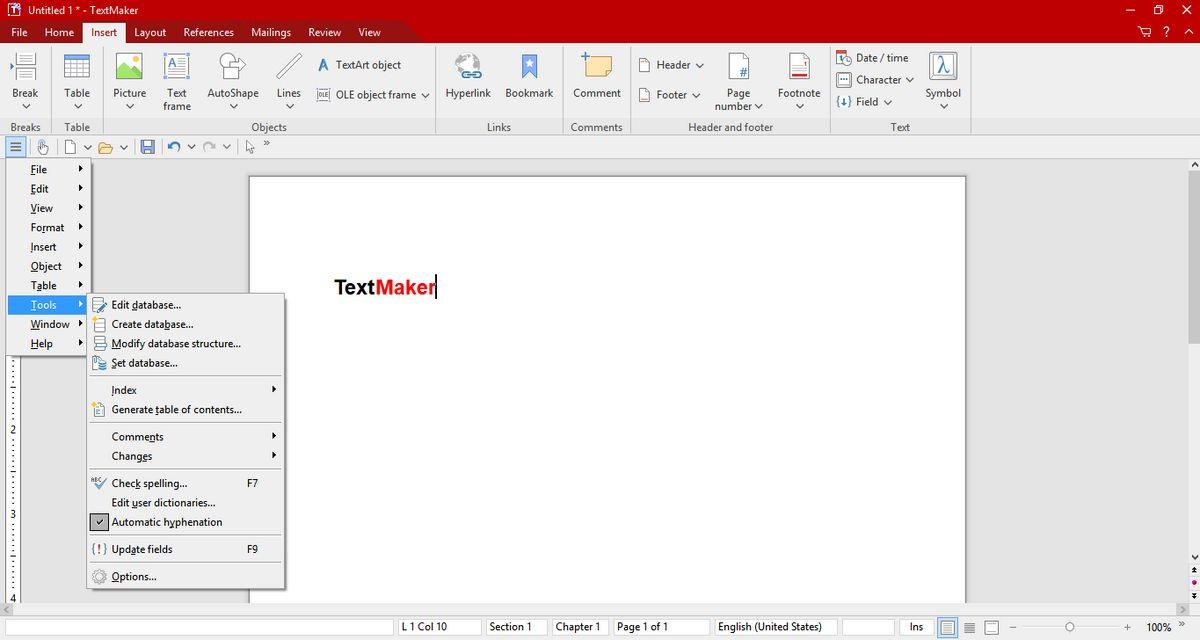This screenshot has height=640, width=1200.
Task: Insert a Footnote from the ribbon
Action: click(x=799, y=79)
